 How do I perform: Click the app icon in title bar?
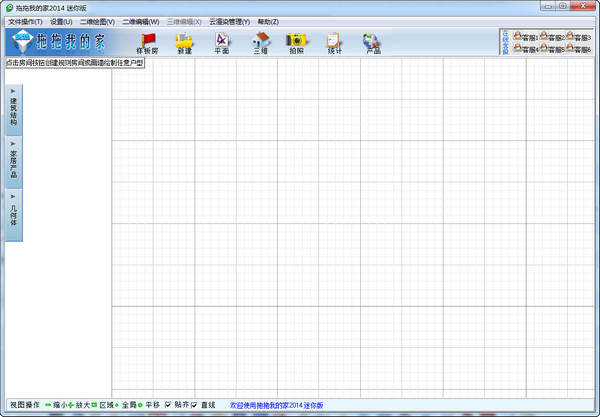click(x=9, y=8)
